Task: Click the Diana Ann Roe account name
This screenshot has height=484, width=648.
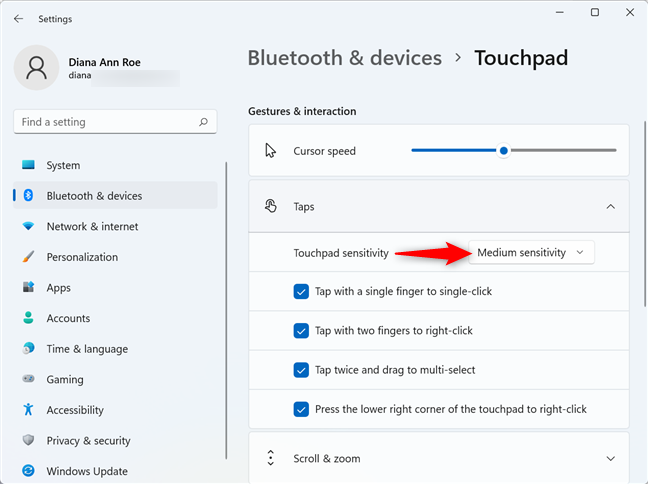Action: [x=104, y=62]
